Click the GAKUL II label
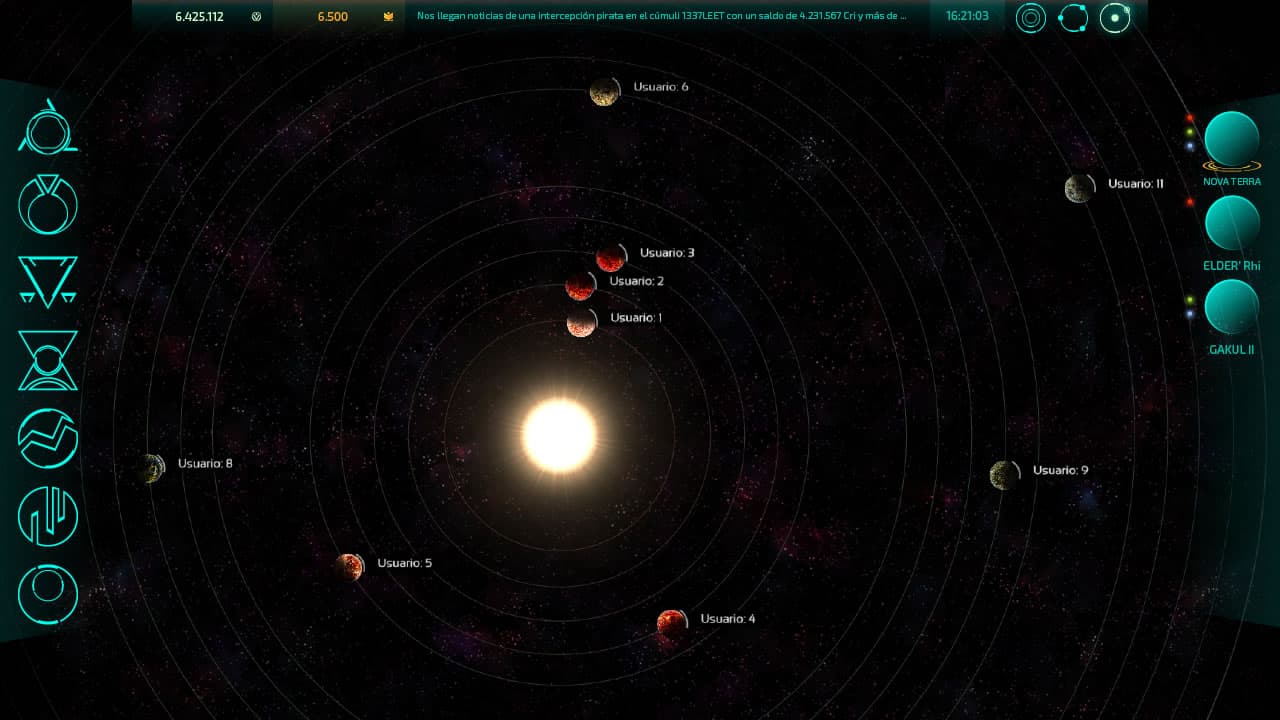 (1231, 350)
